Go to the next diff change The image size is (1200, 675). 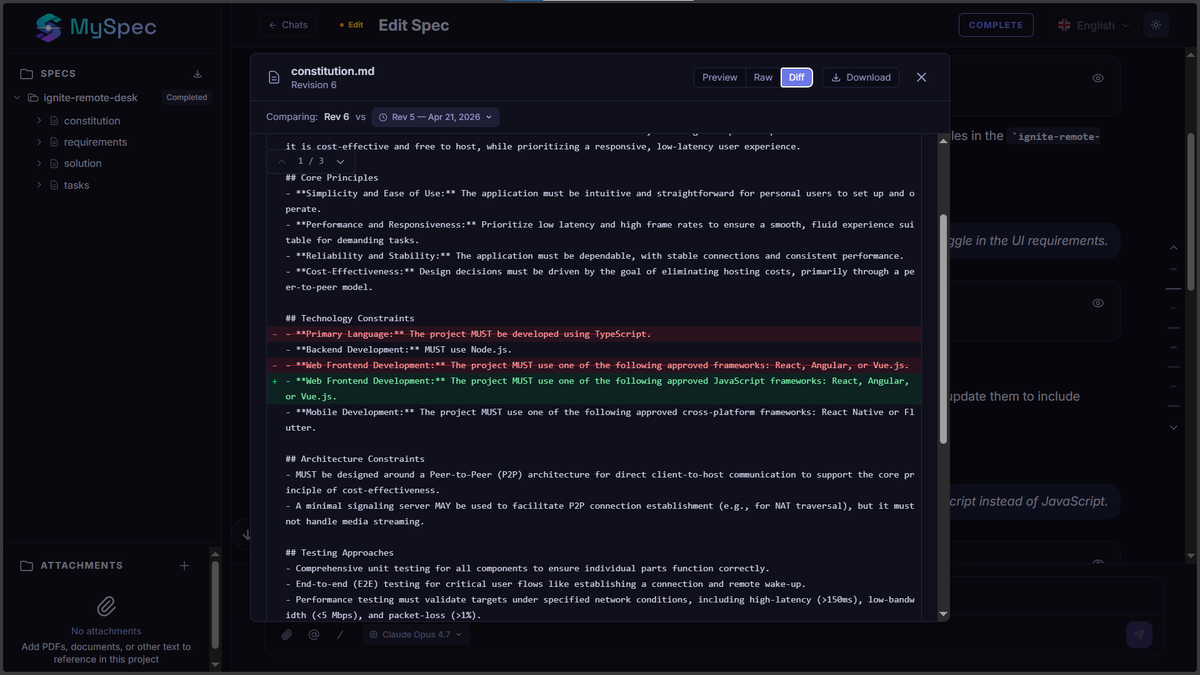341,161
